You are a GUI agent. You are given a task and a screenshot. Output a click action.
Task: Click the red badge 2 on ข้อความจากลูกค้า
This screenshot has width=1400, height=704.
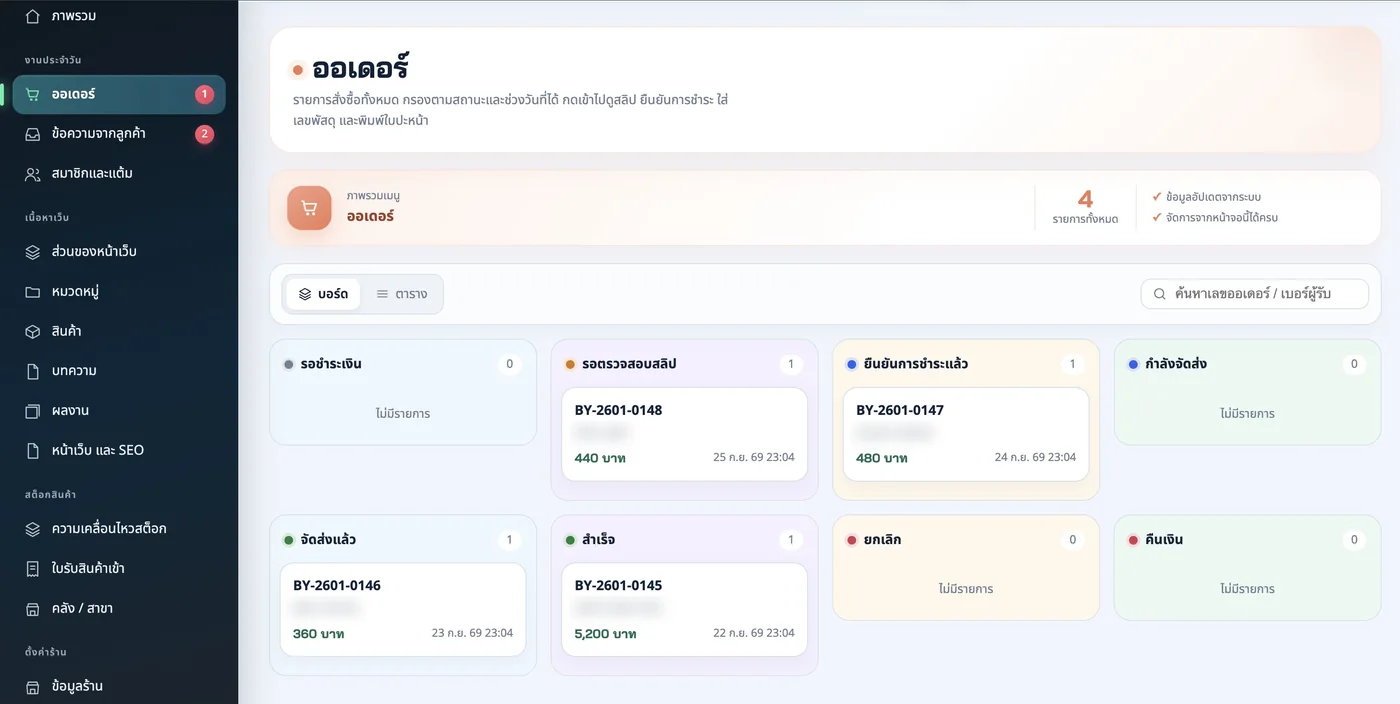coord(204,134)
